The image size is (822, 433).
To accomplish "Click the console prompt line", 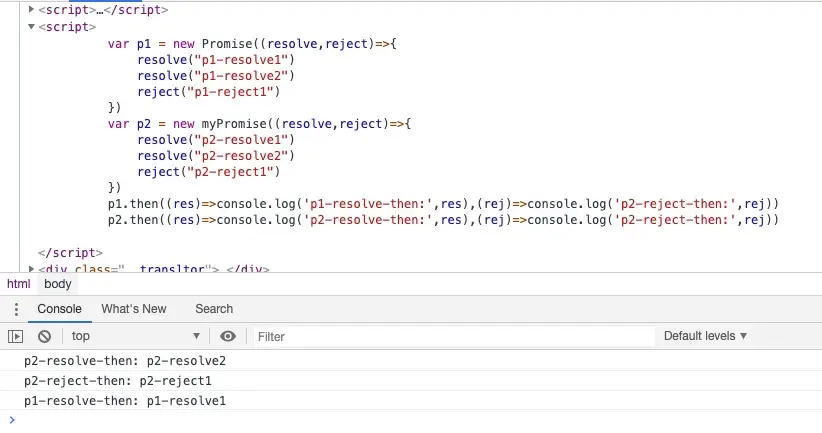I will pos(411,420).
